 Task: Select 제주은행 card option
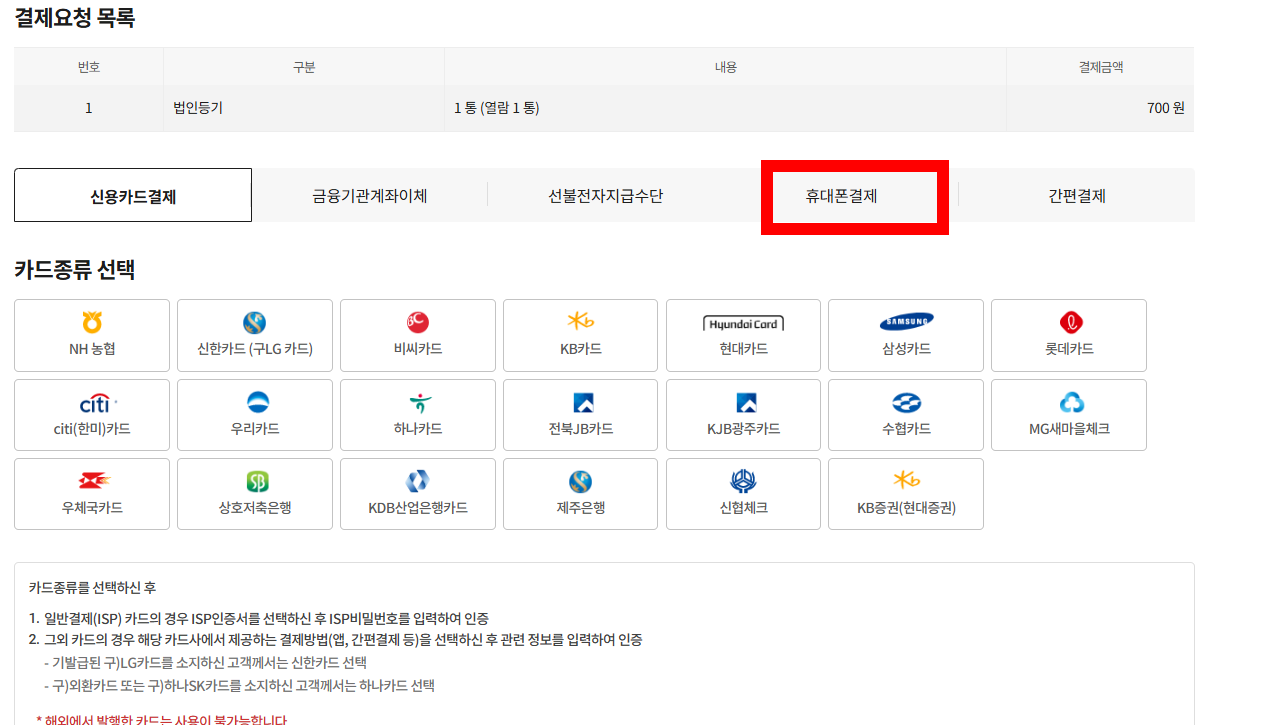(581, 494)
